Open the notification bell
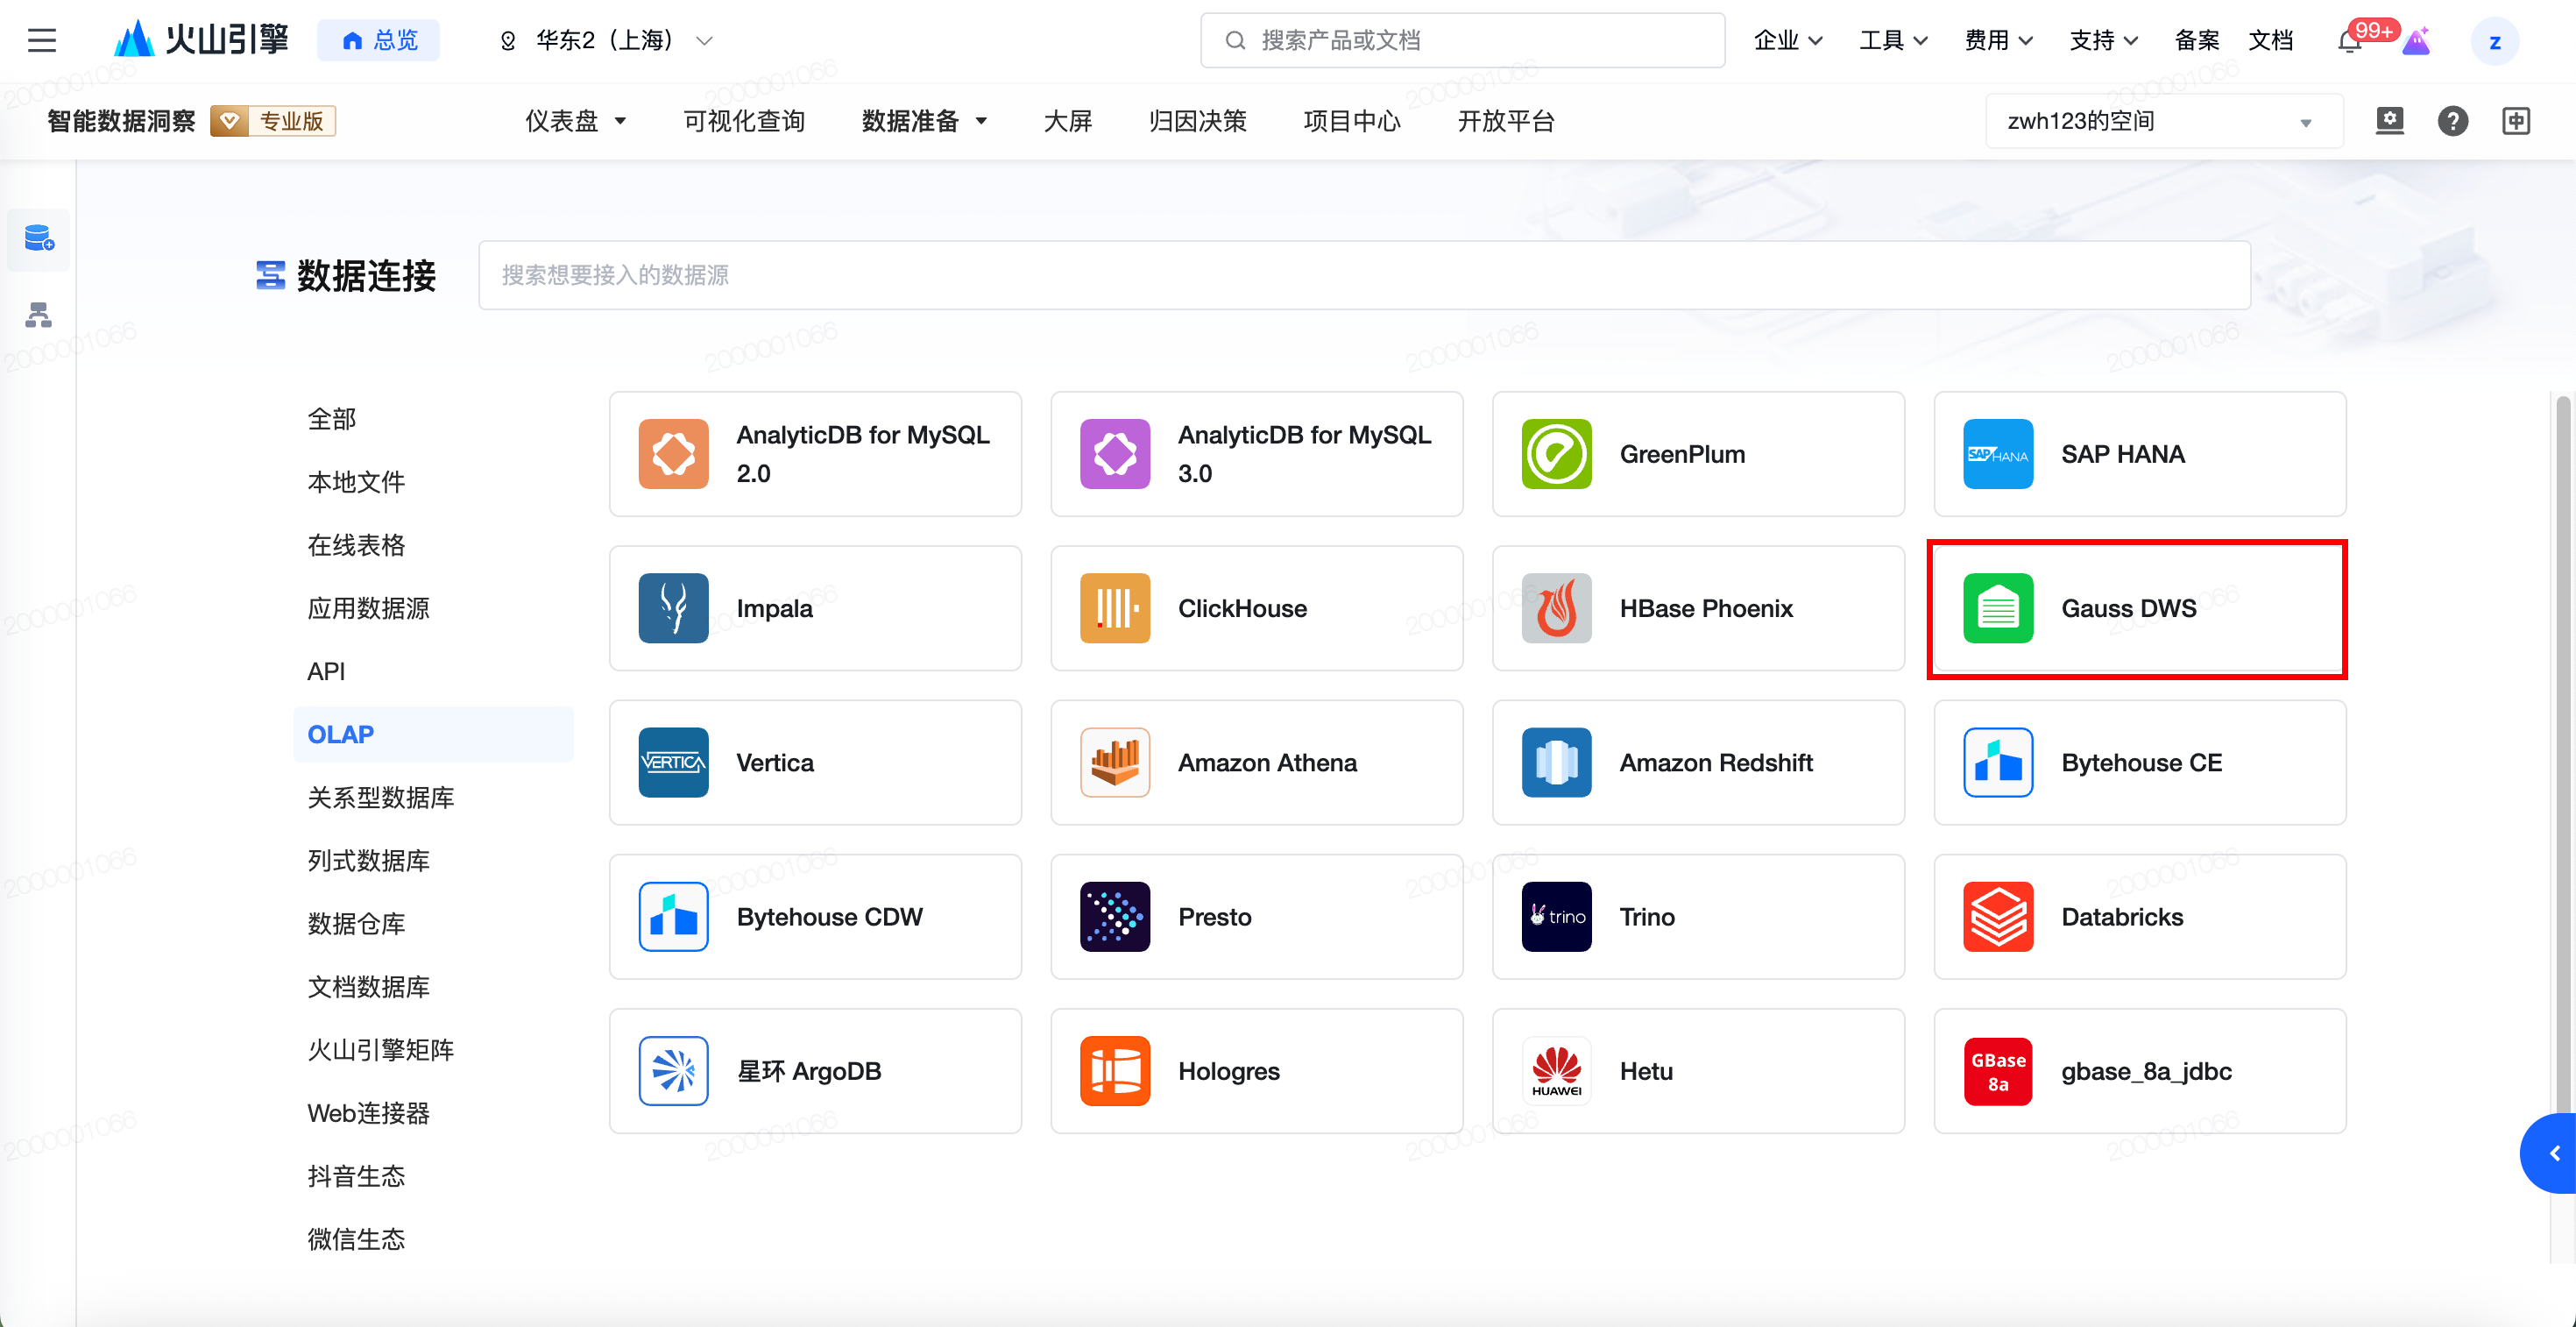This screenshot has width=2576, height=1327. coord(2349,41)
